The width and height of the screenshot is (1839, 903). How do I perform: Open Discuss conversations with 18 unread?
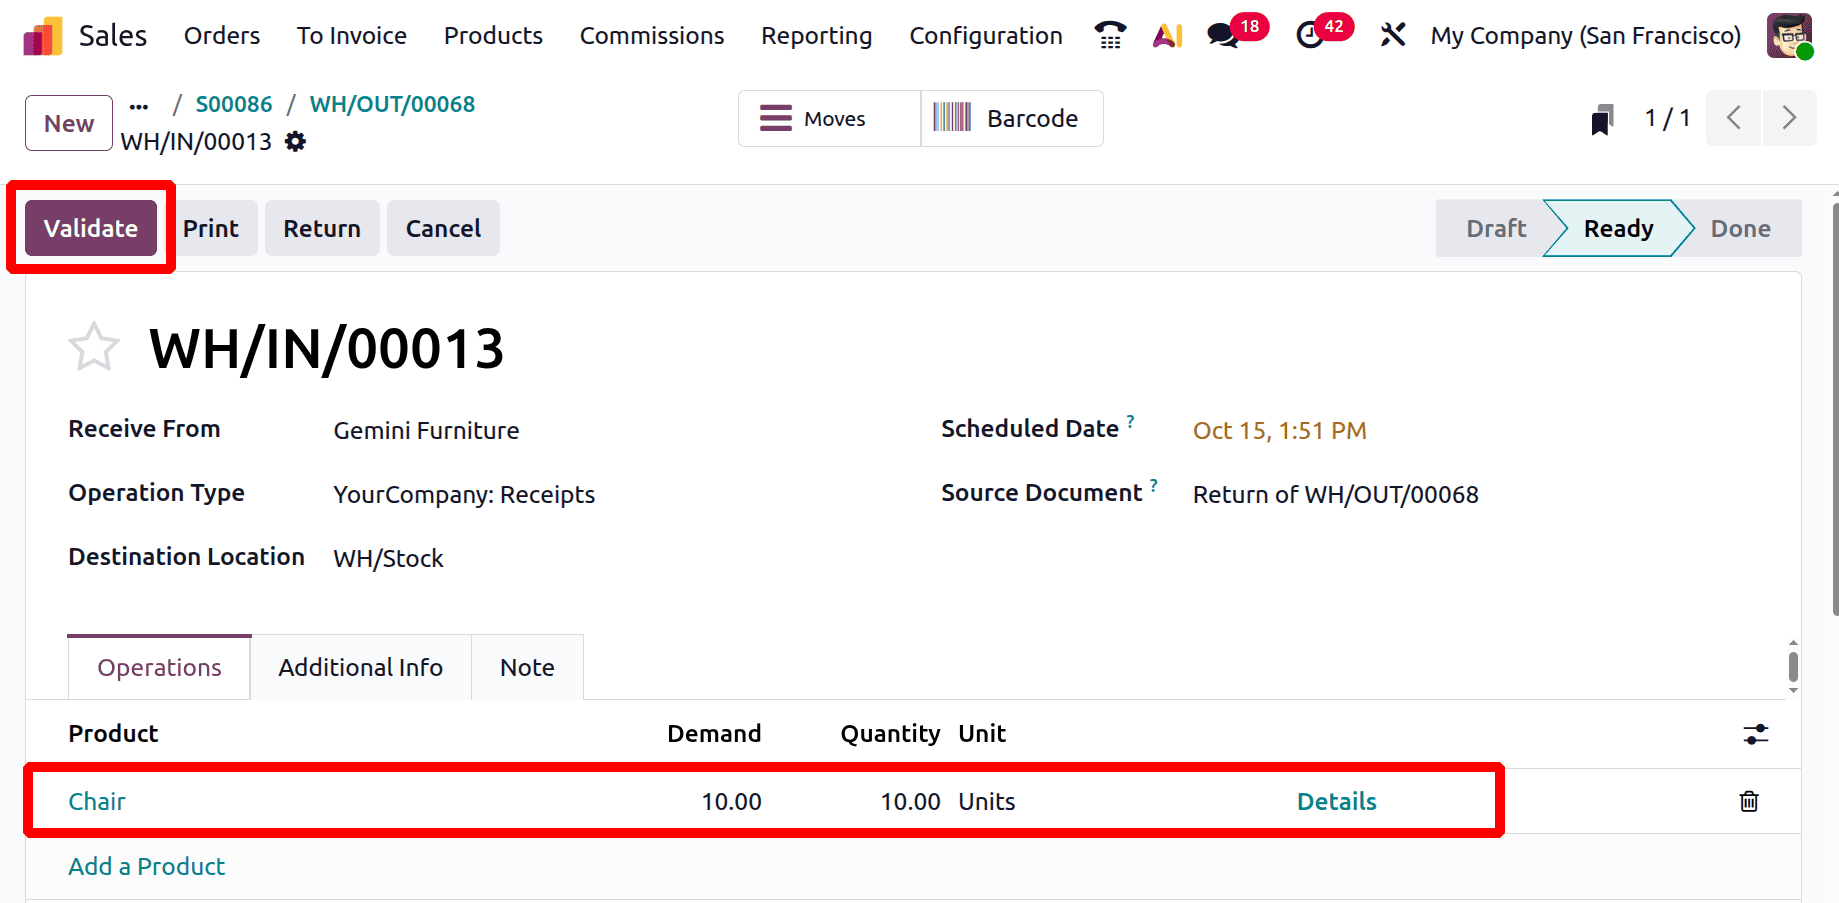point(1222,35)
